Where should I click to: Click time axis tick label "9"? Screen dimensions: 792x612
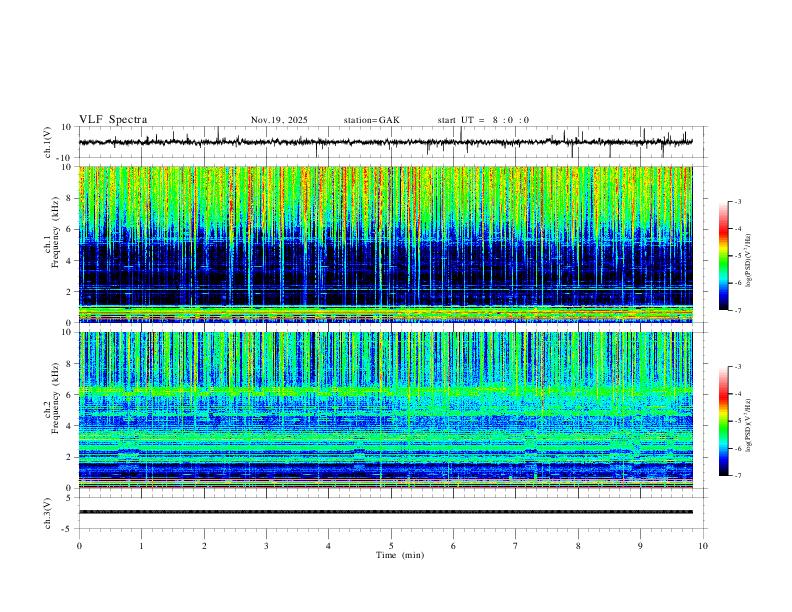click(x=640, y=546)
